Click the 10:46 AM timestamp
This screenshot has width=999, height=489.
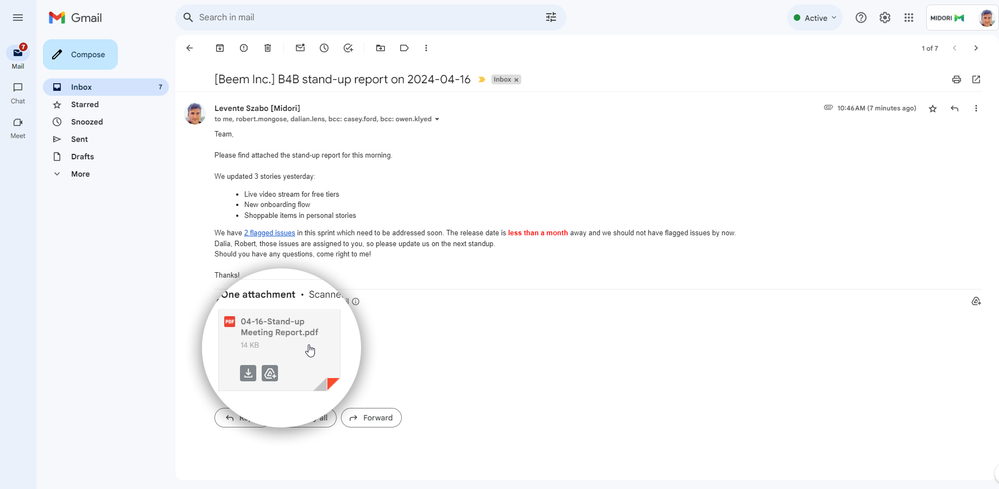pos(877,108)
